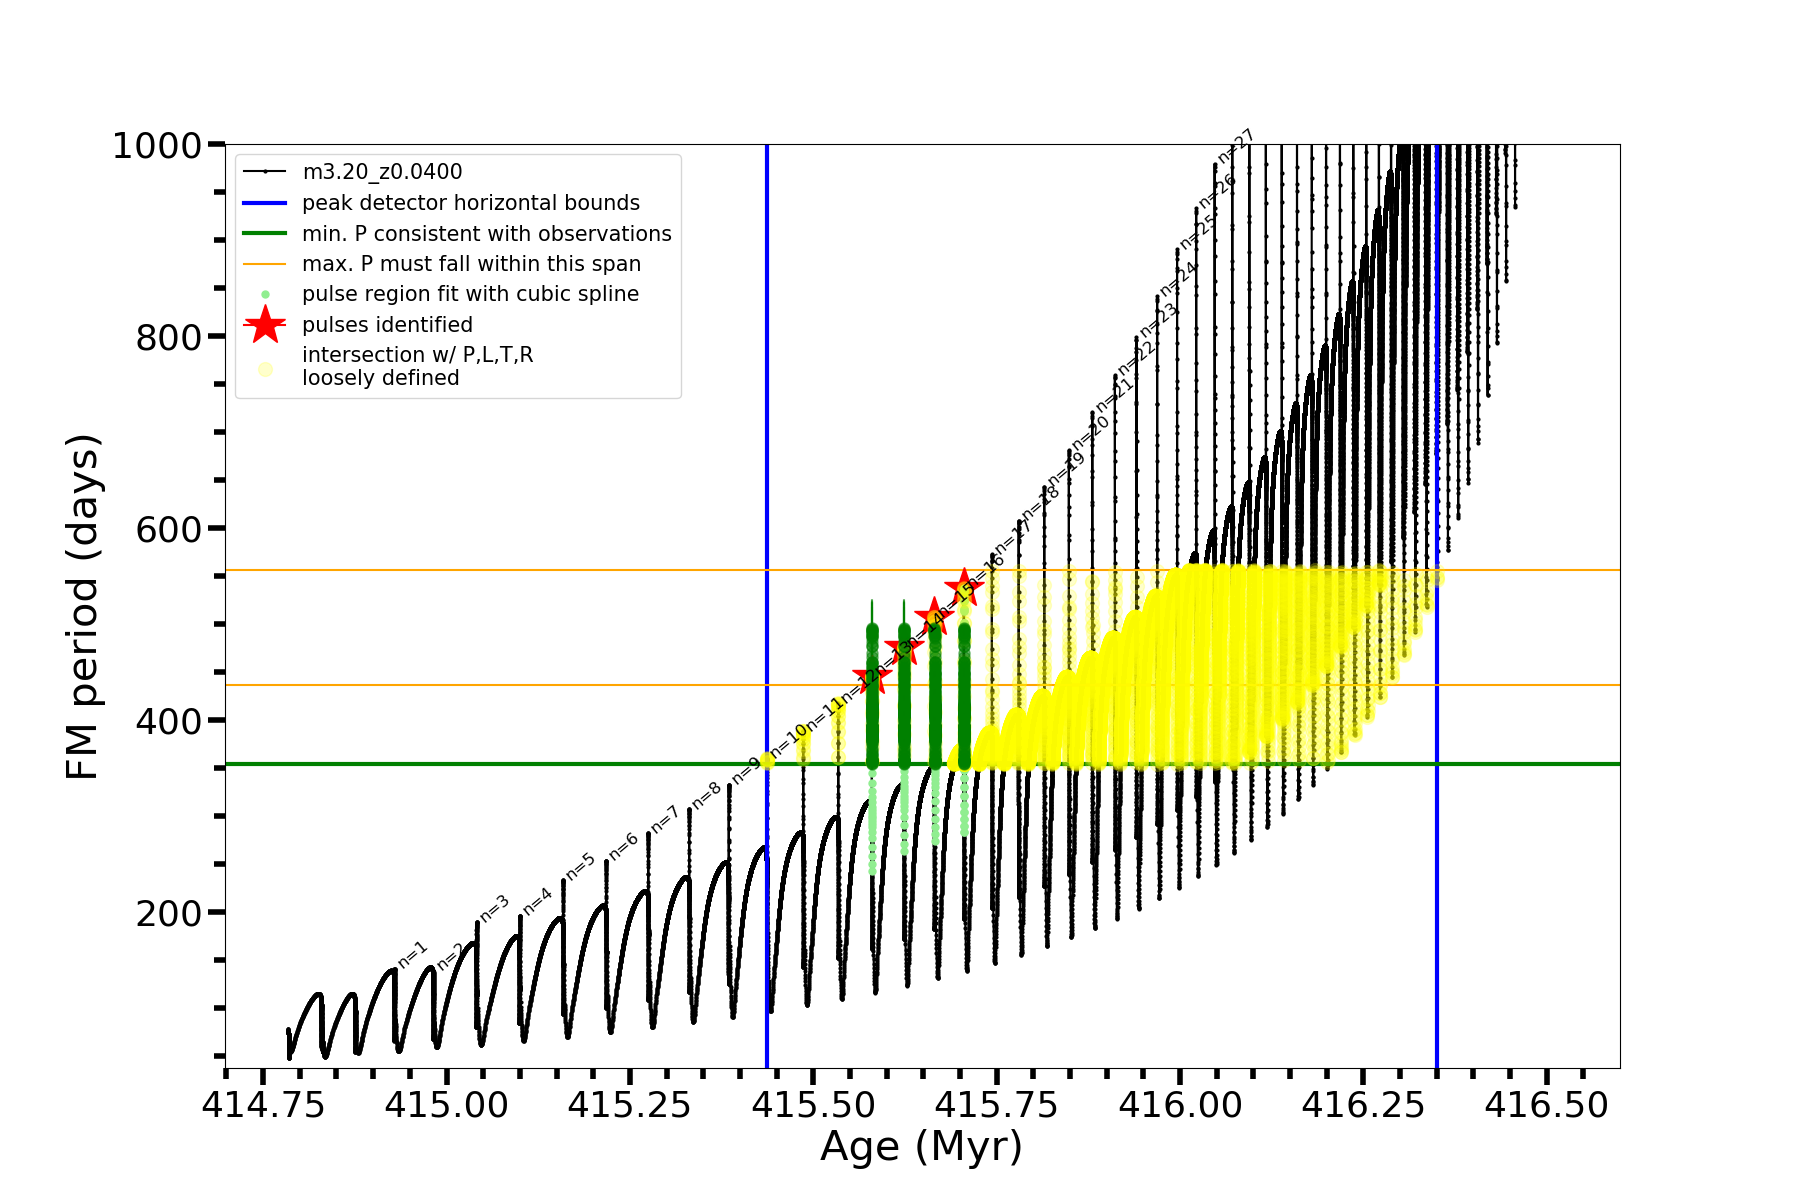This screenshot has width=1800, height=1200.
Task: Select the m3.20_z0.0400 legend entry
Action: point(382,172)
